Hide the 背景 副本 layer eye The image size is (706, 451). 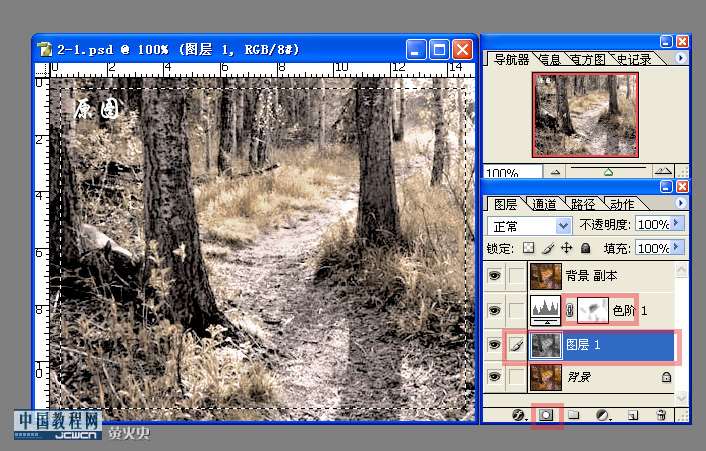(494, 275)
